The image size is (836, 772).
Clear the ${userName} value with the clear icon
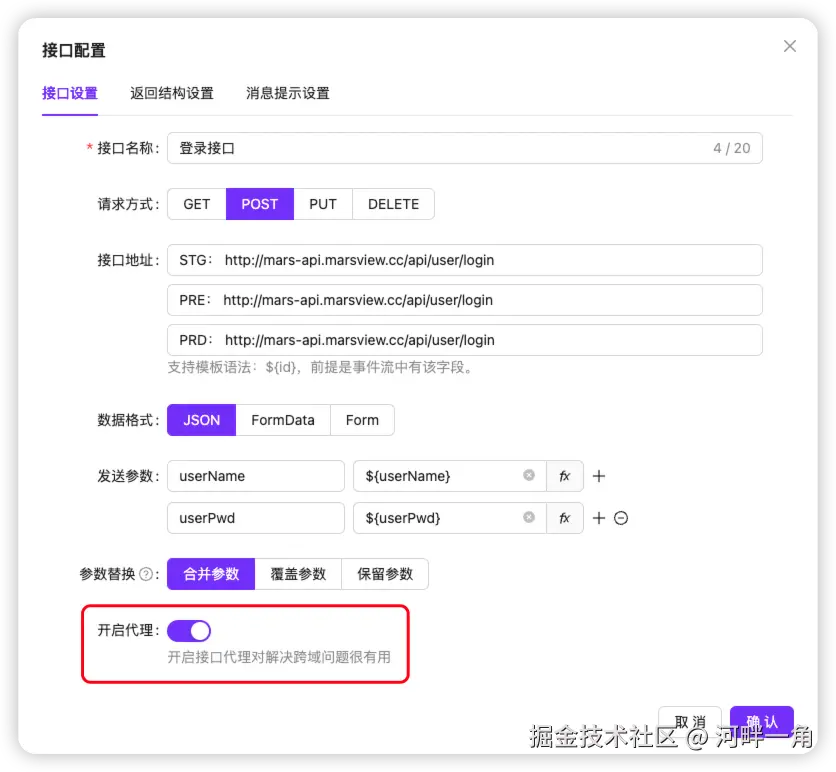529,475
